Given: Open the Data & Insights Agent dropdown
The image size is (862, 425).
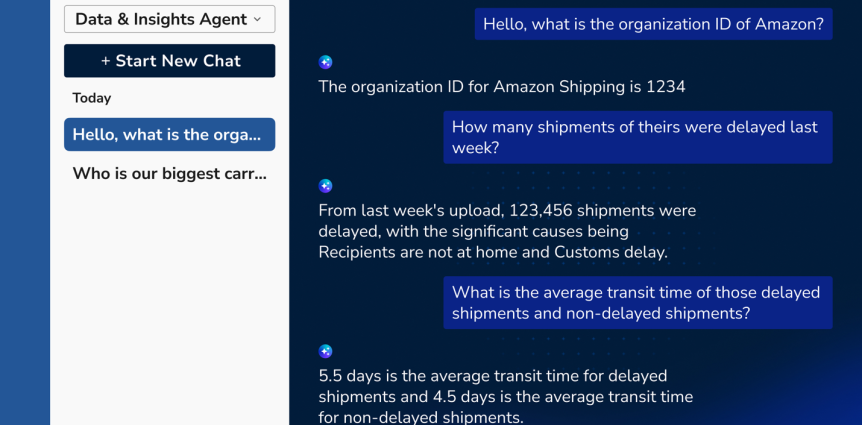Looking at the screenshot, I should coord(169,19).
